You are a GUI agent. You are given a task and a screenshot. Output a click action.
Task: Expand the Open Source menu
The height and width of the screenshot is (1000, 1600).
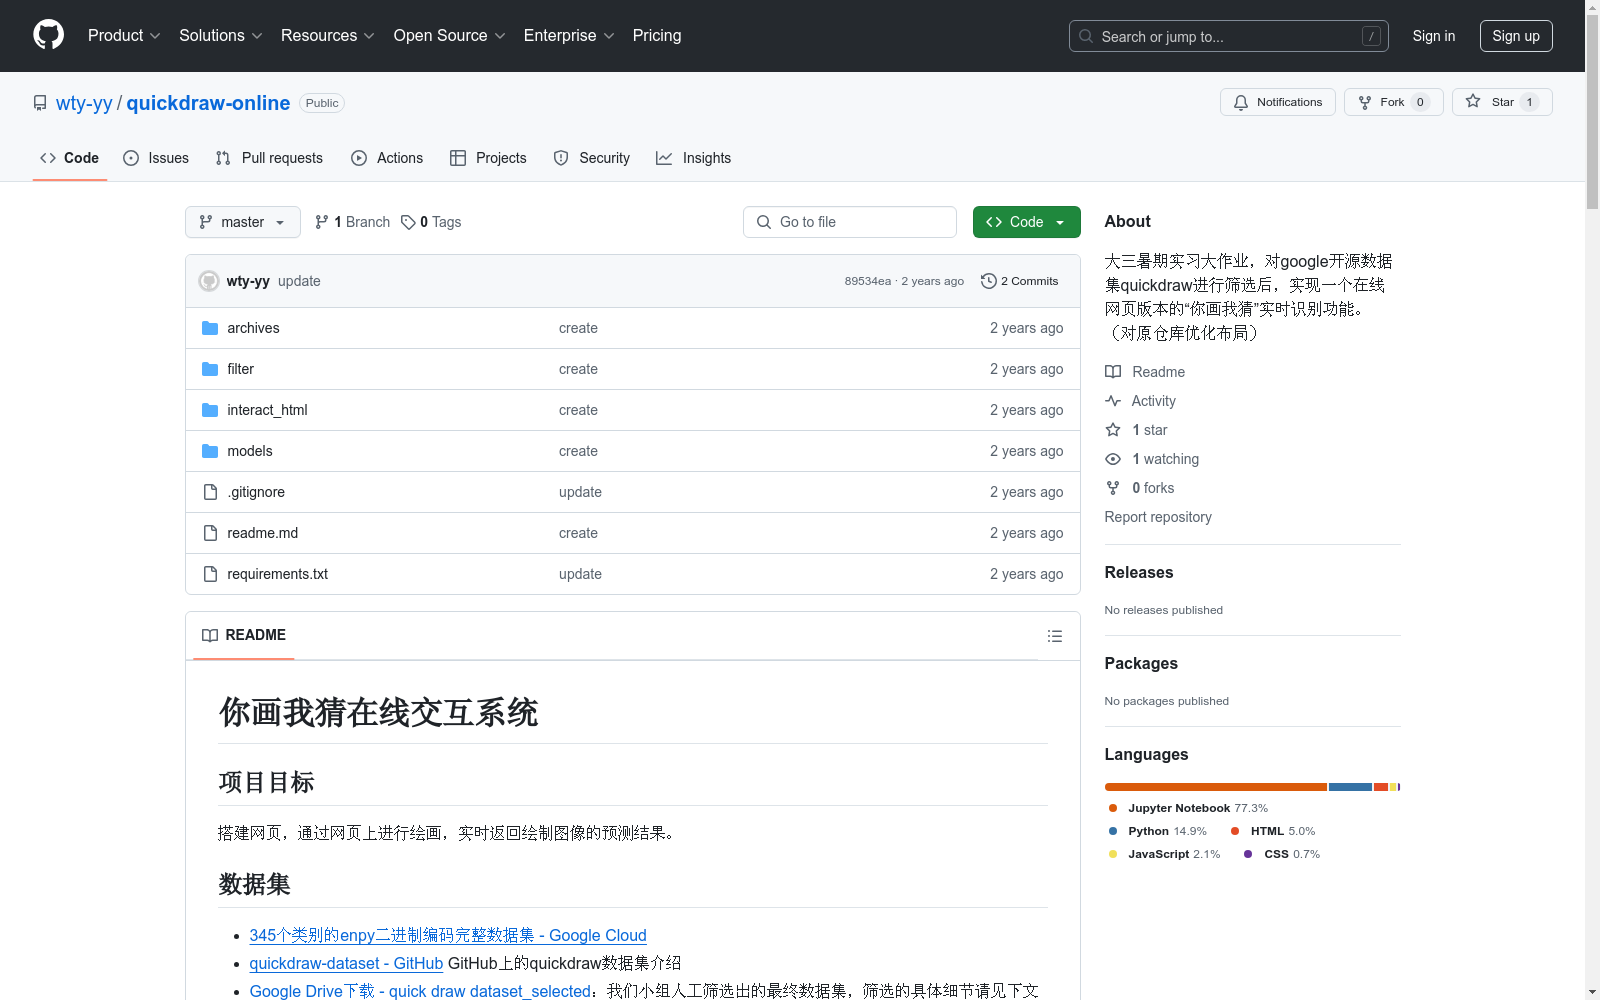click(450, 35)
